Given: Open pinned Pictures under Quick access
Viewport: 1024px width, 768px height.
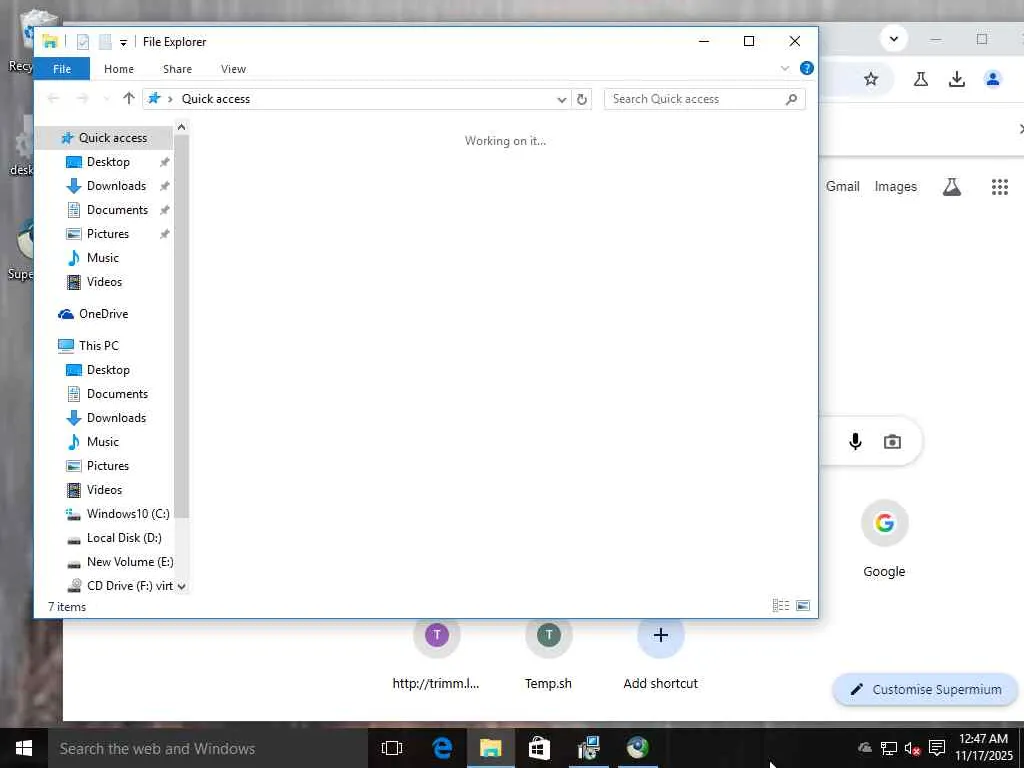Looking at the screenshot, I should click(x=107, y=234).
